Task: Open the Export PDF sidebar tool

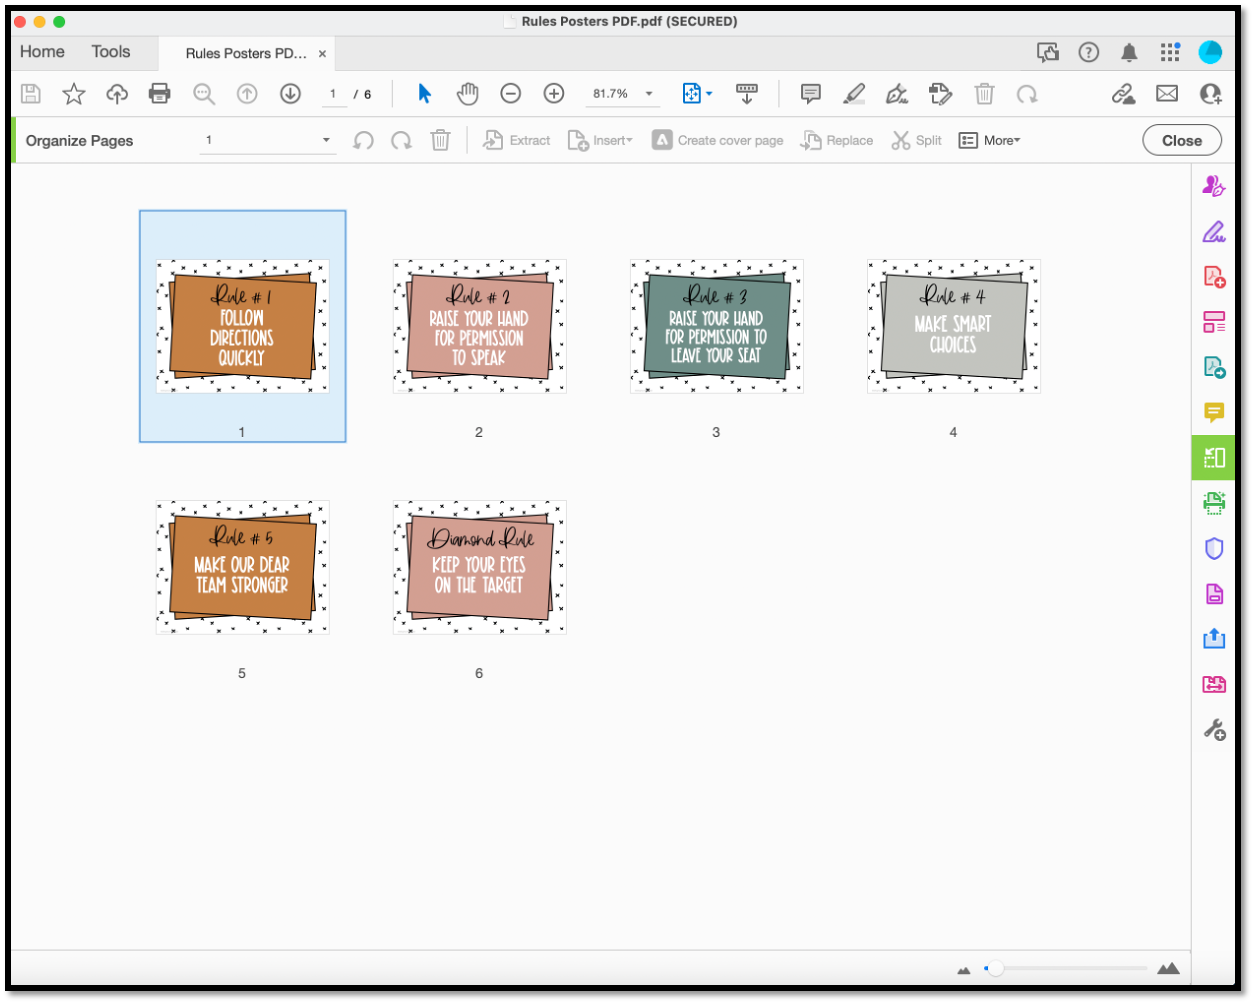Action: tap(1214, 368)
